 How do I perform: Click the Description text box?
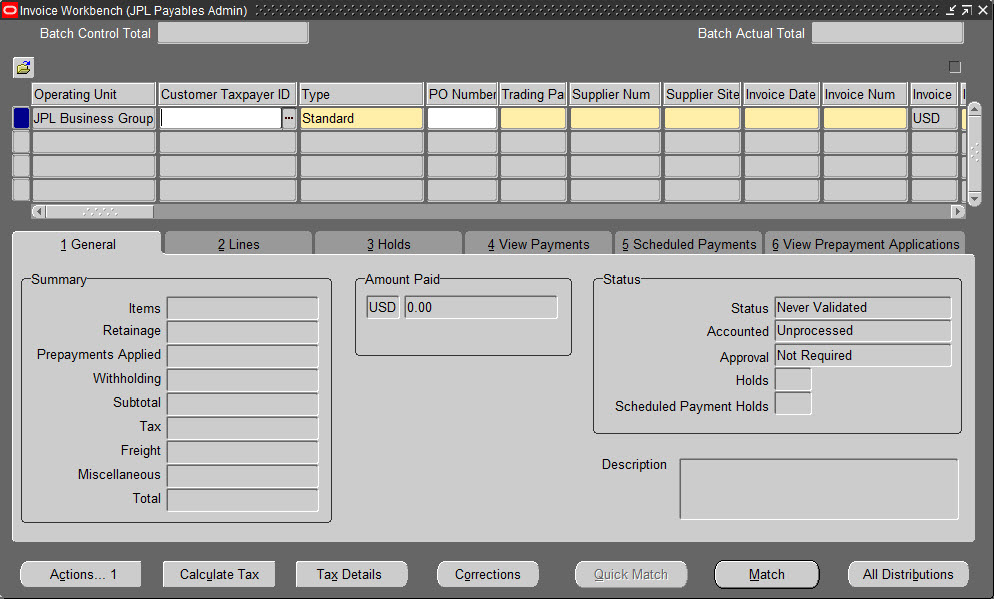(x=818, y=488)
